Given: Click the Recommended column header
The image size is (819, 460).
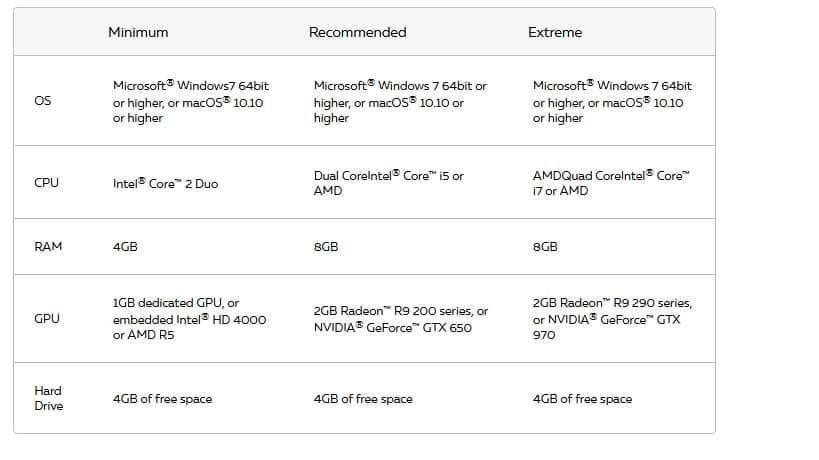Looking at the screenshot, I should [357, 32].
